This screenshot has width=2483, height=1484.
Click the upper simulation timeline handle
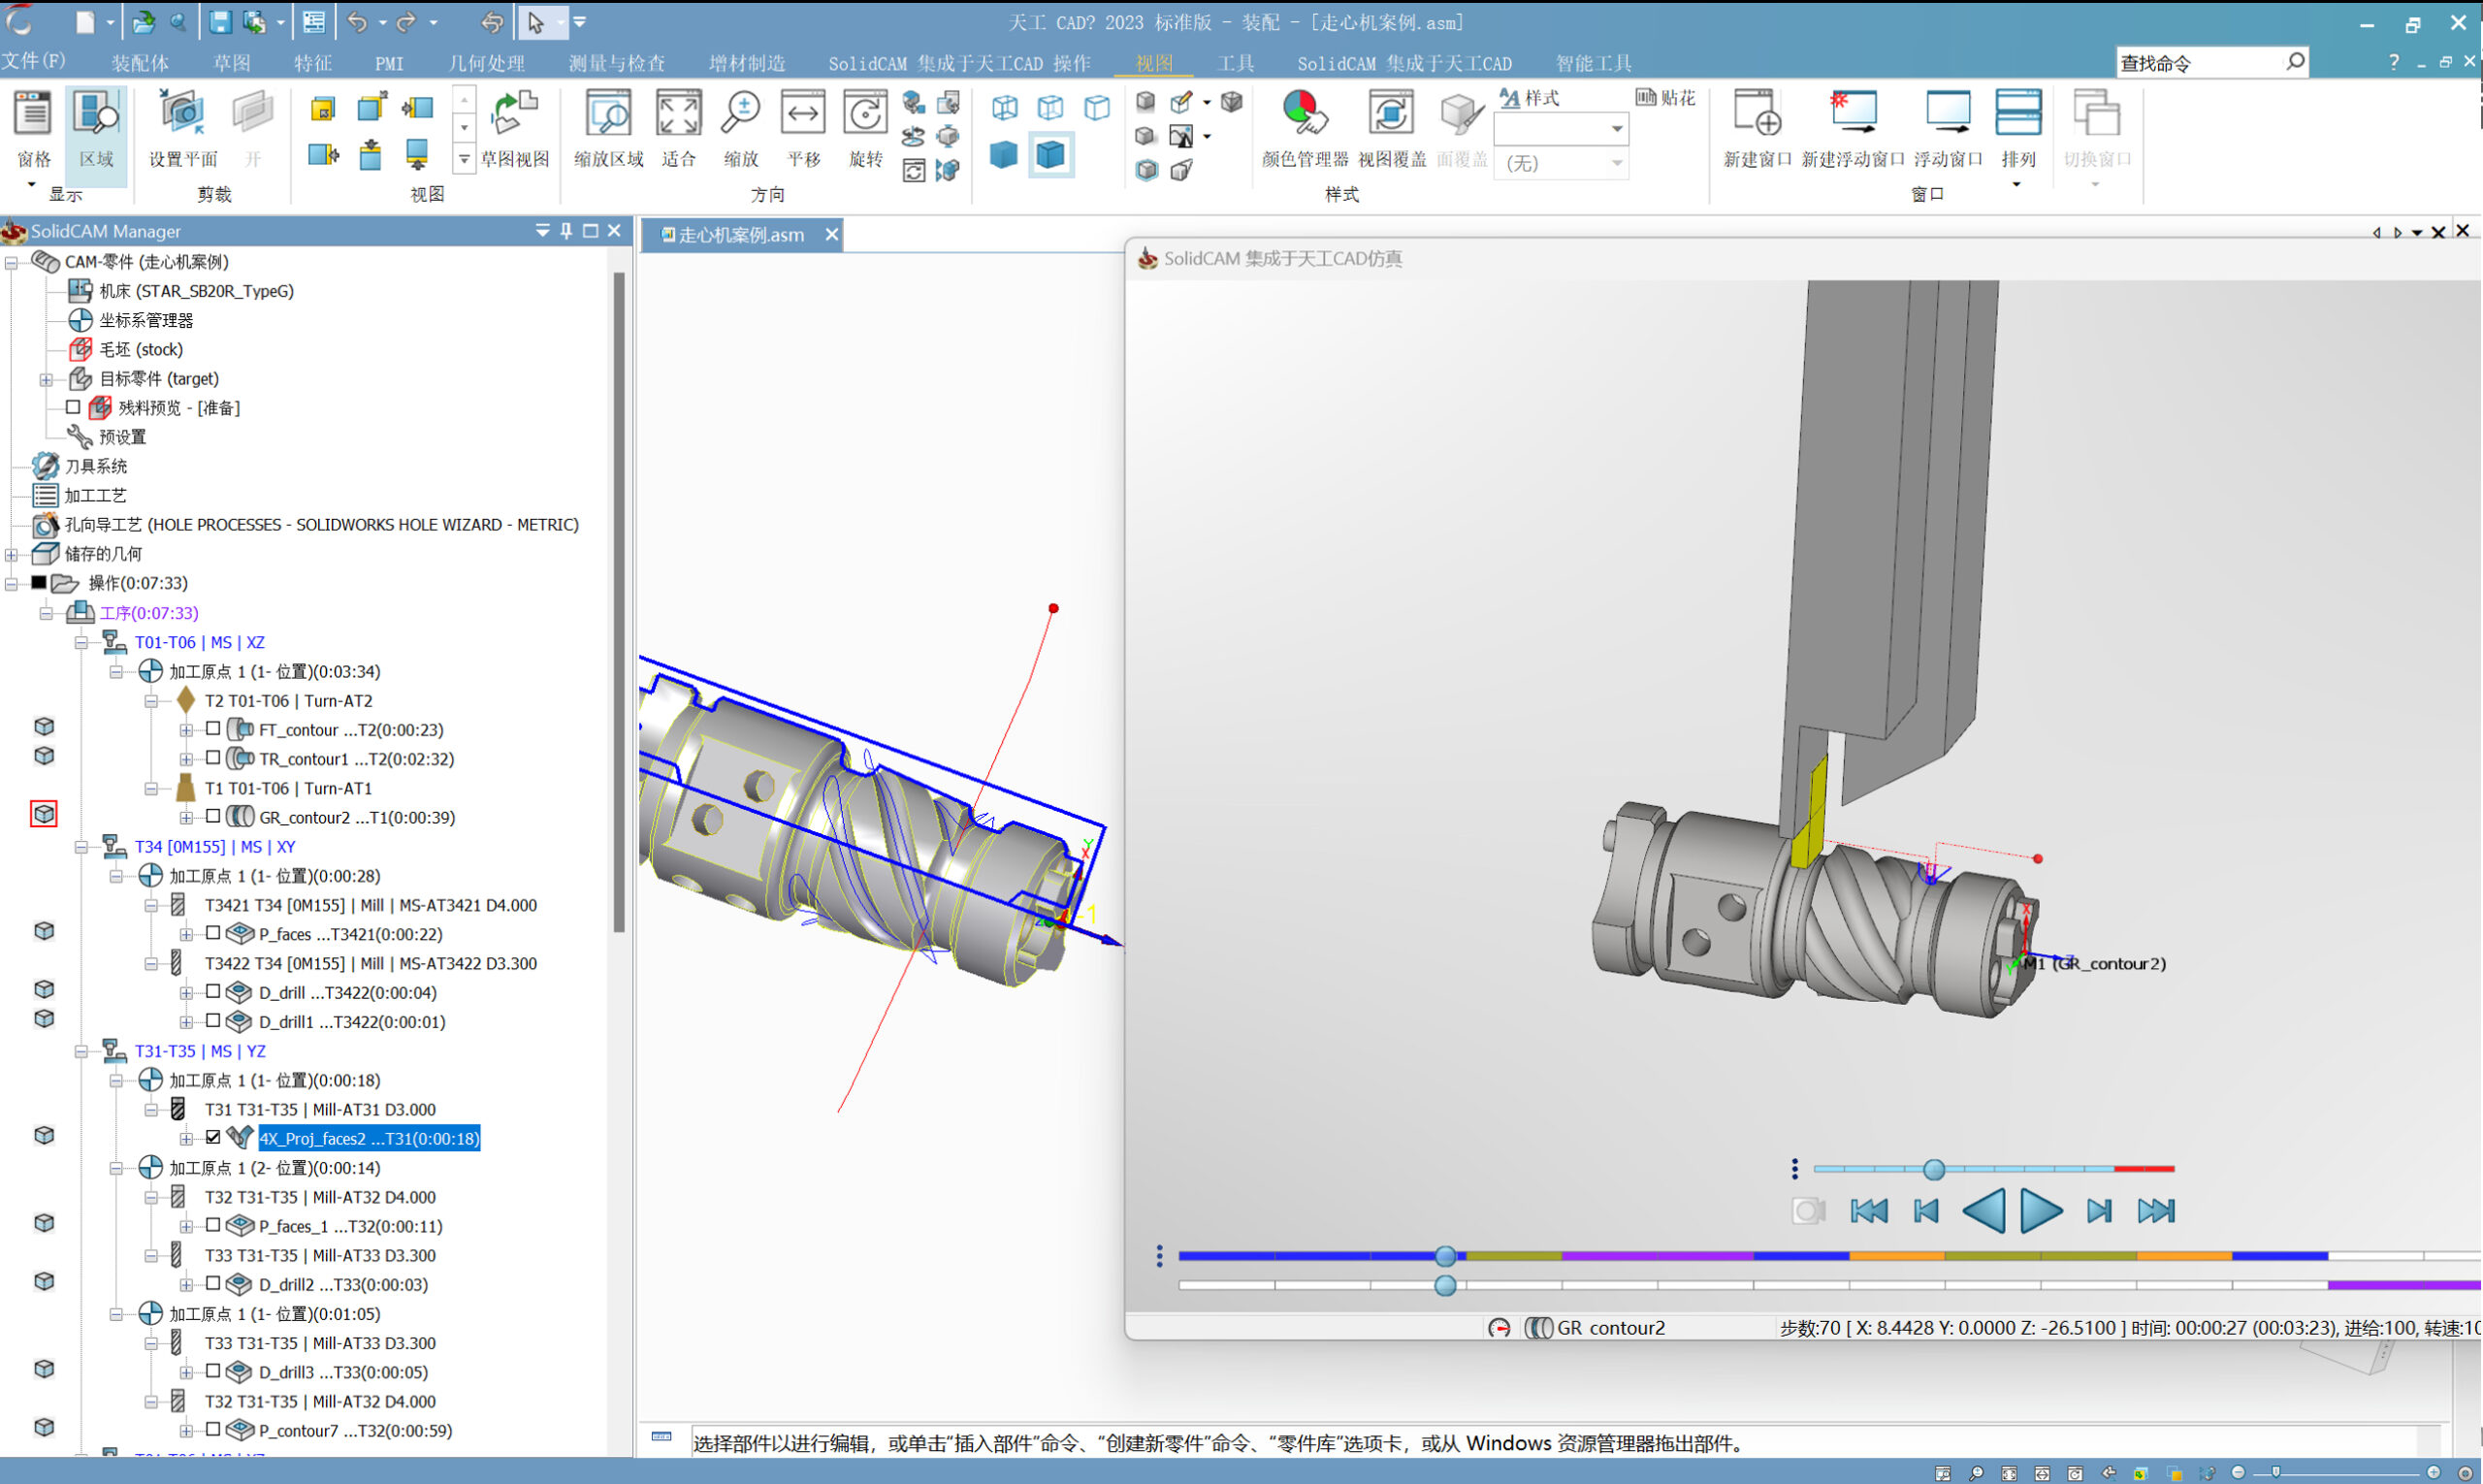tap(1445, 1256)
